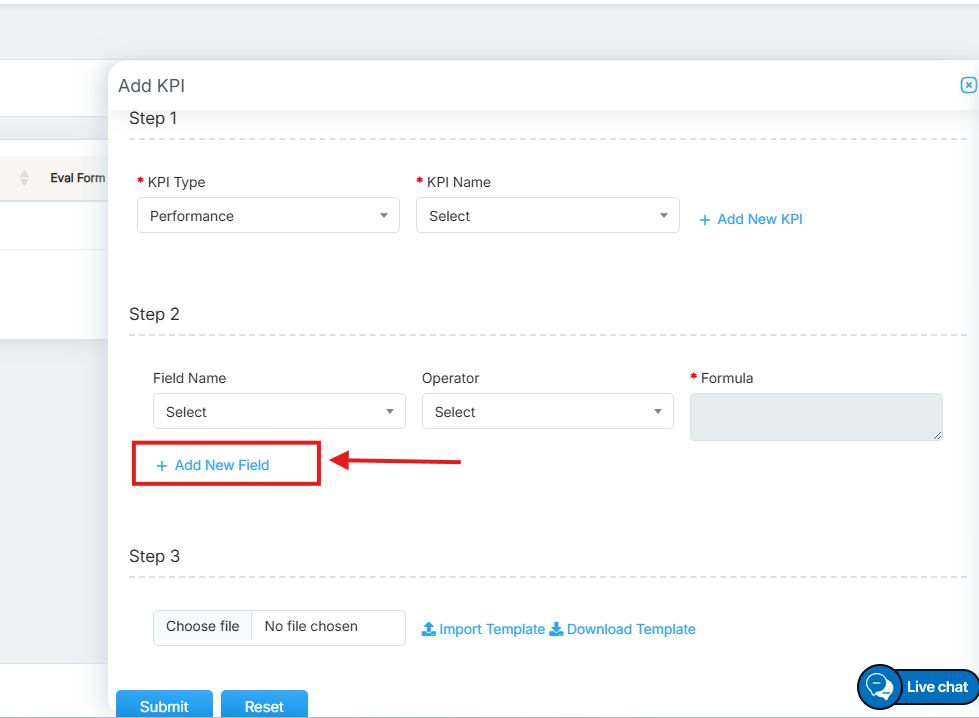Image resolution: width=979 pixels, height=718 pixels.
Task: Click the plus icon for Add New KPI
Action: (705, 220)
